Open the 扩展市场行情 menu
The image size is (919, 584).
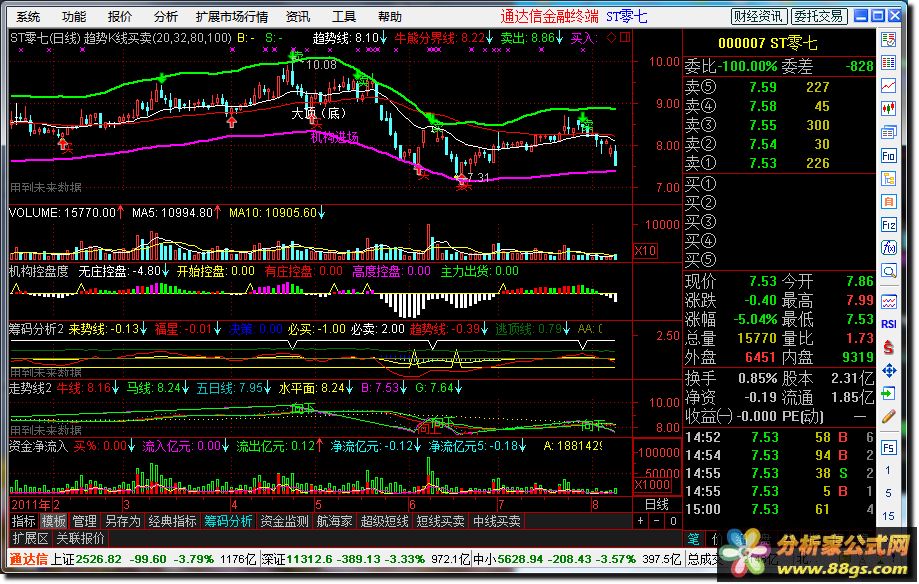point(232,16)
